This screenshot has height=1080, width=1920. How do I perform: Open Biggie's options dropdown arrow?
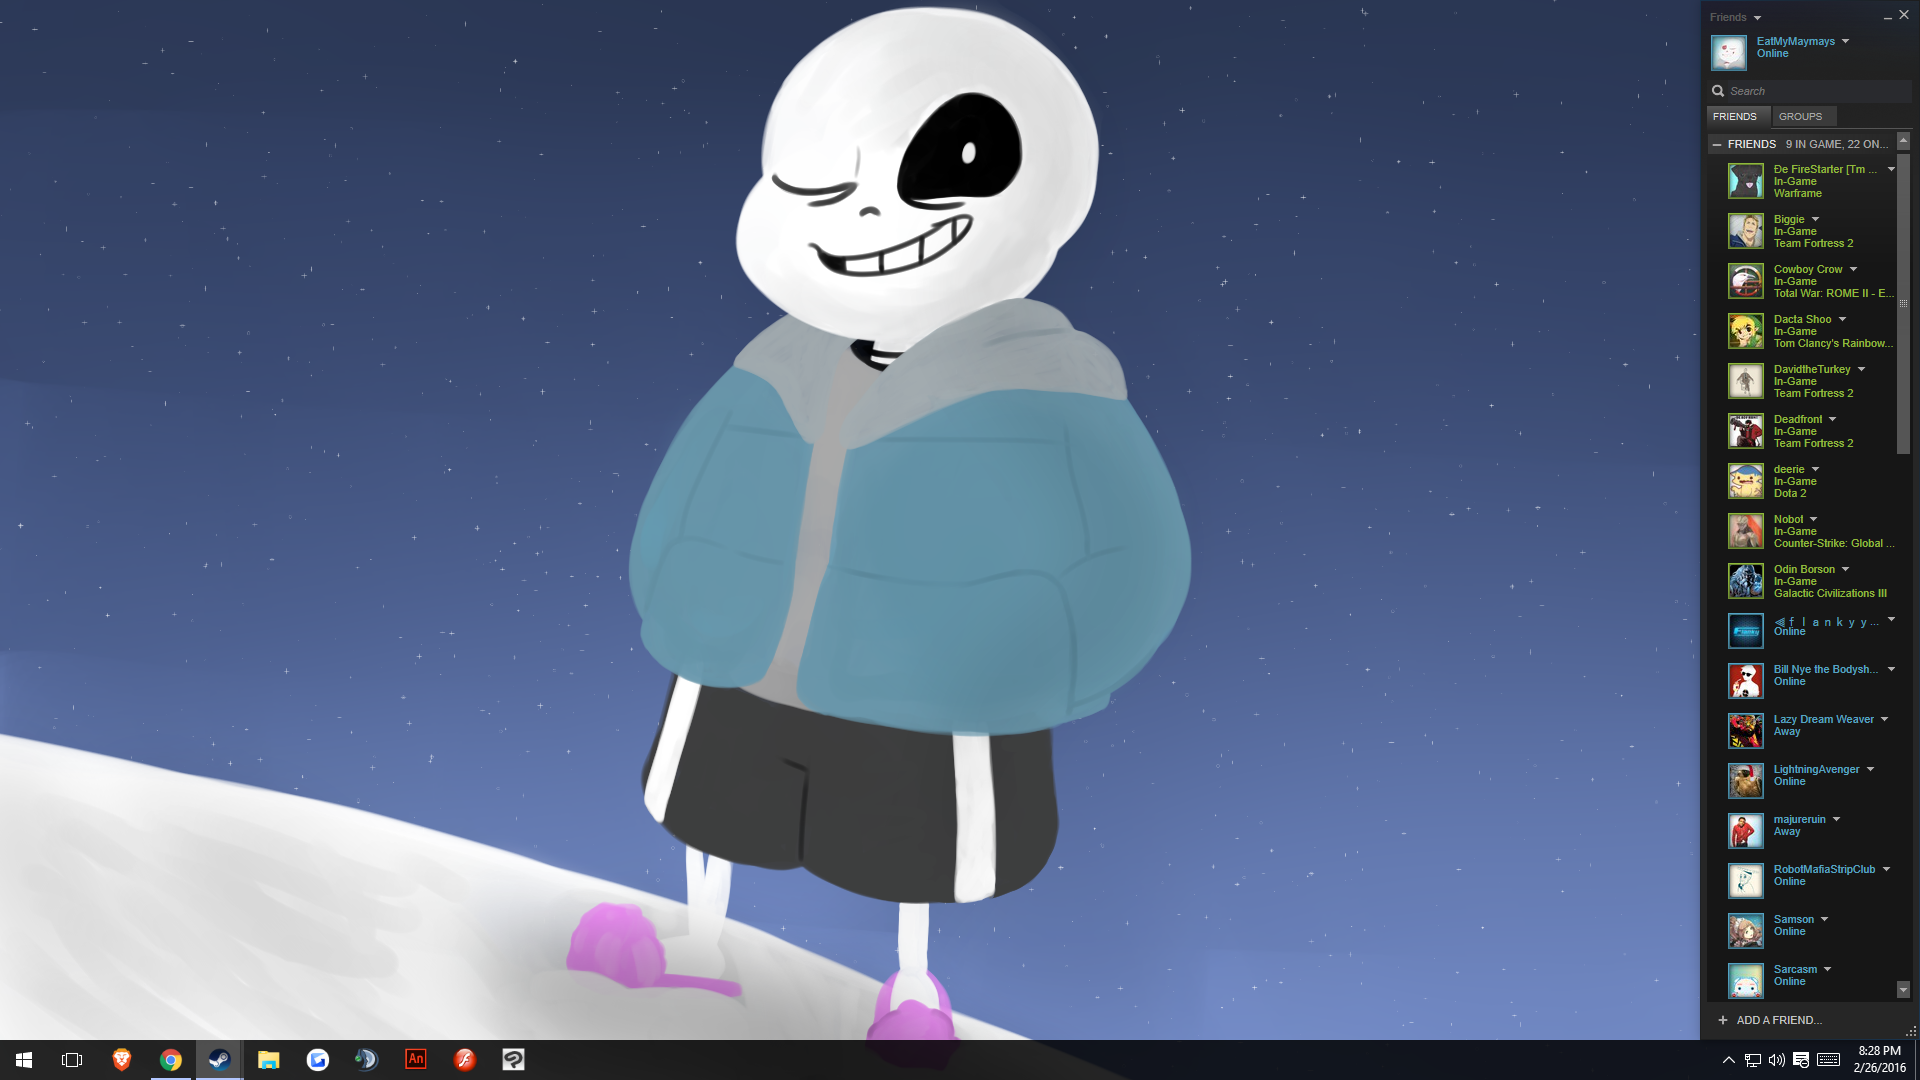pyautogui.click(x=1815, y=219)
